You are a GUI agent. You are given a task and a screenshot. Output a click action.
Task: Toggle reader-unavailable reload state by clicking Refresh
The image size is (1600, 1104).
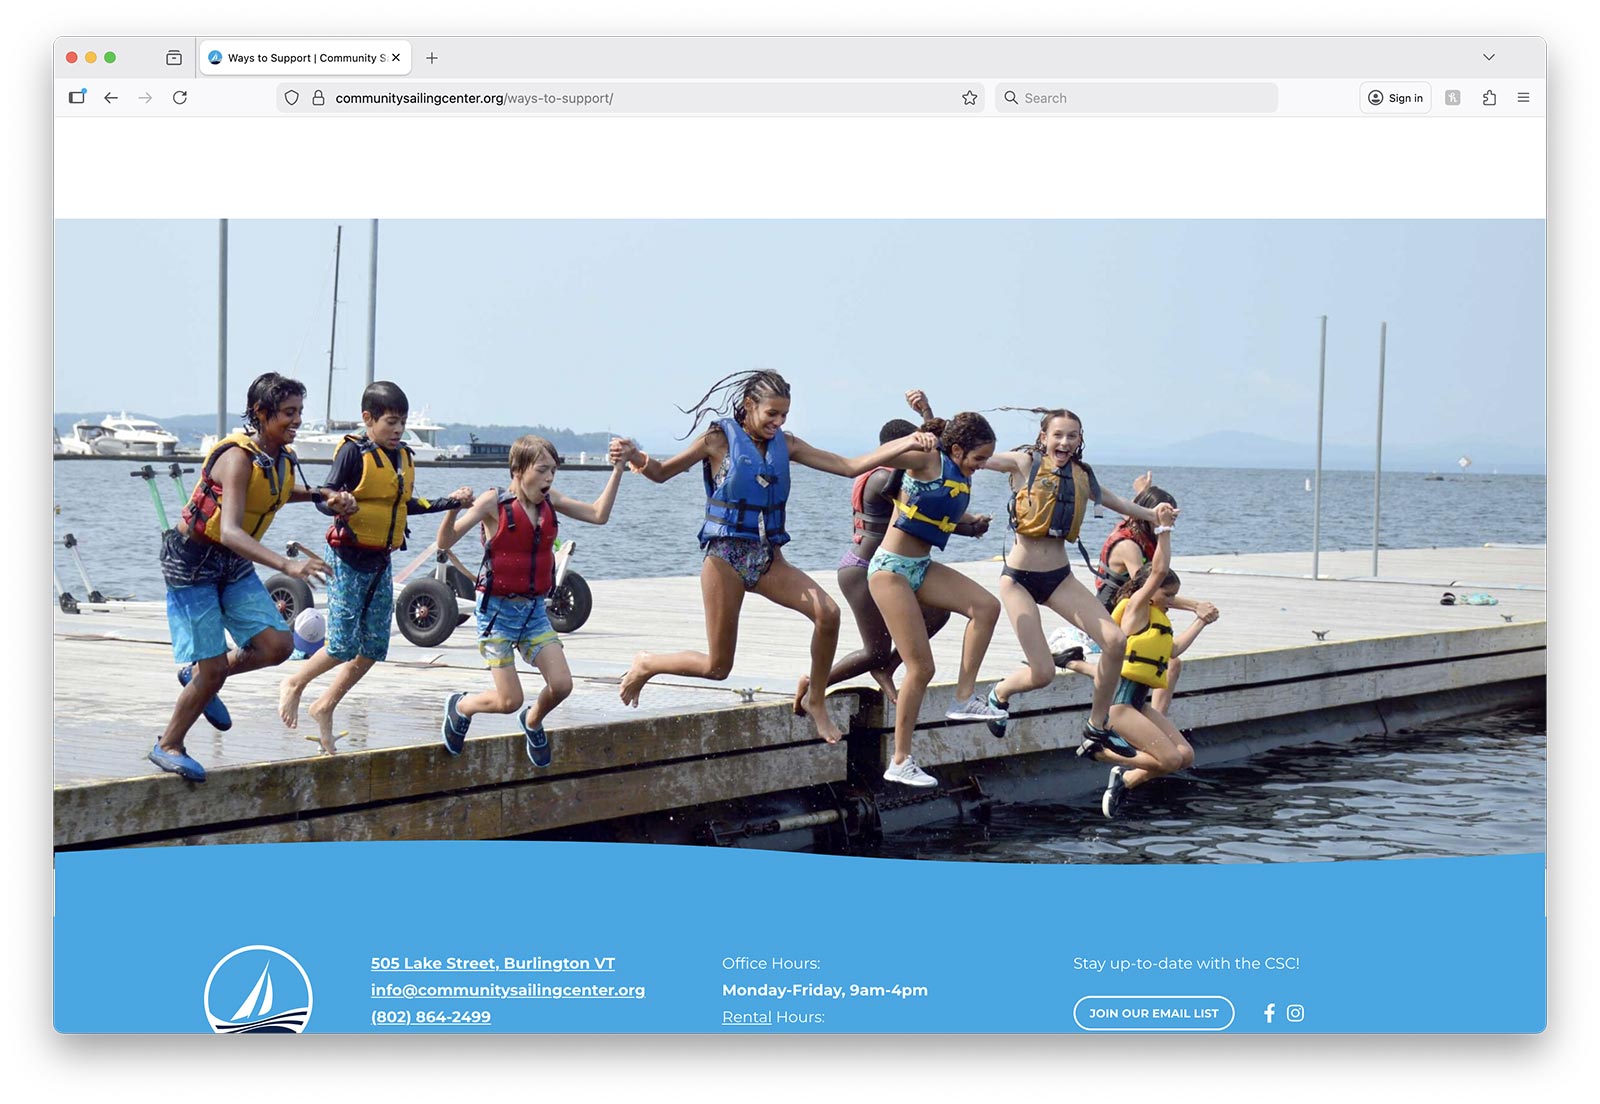point(181,97)
